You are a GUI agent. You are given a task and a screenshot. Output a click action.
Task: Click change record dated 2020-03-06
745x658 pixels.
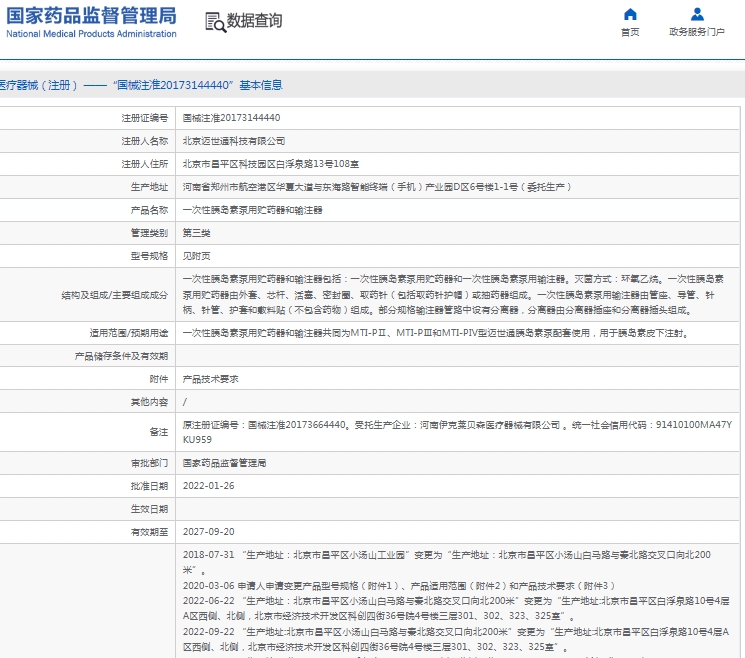point(399,586)
